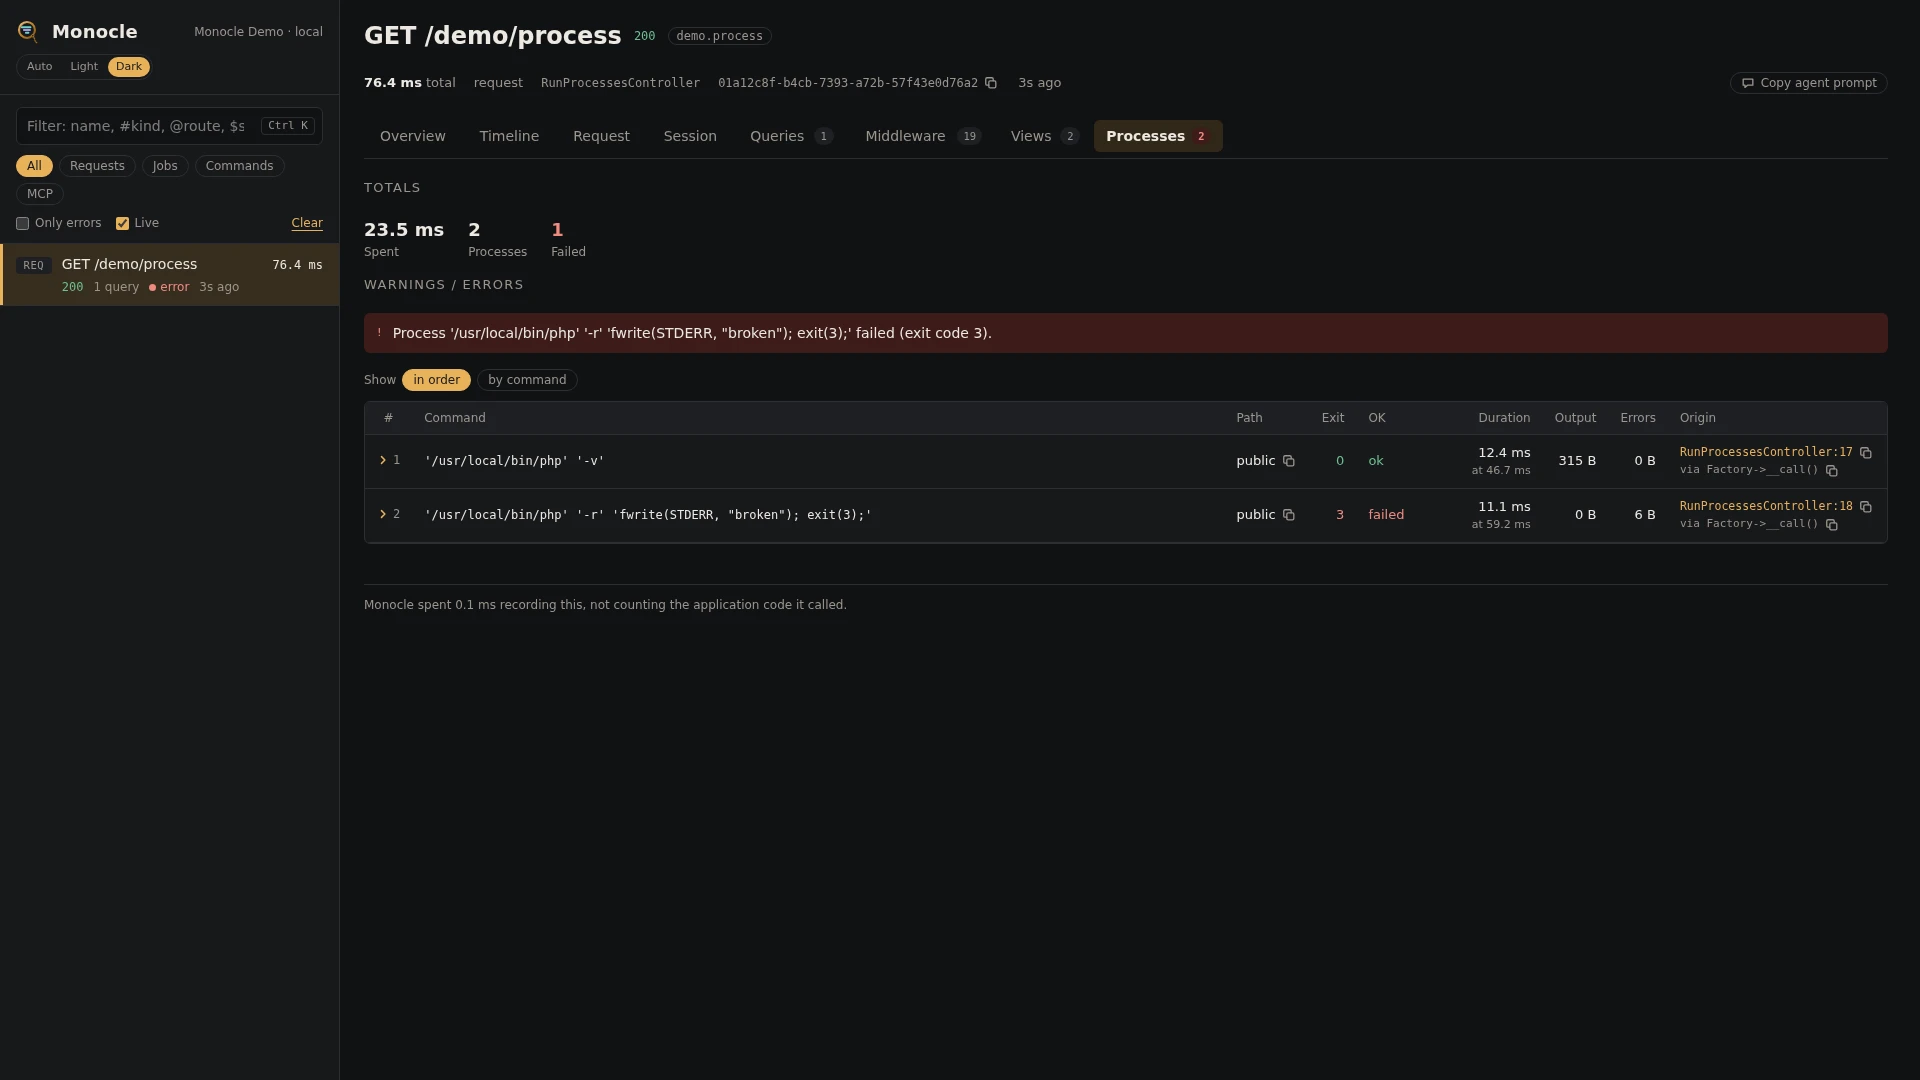Screen dimensions: 1920x1080
Task: Click Copy agent prompt button
Action: click(1808, 83)
